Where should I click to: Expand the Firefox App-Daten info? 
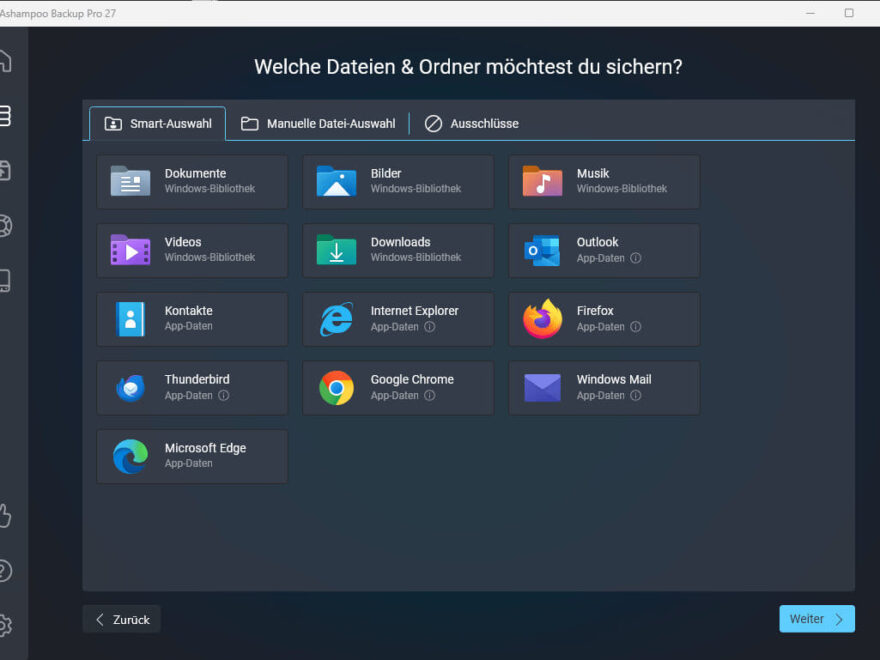point(637,325)
